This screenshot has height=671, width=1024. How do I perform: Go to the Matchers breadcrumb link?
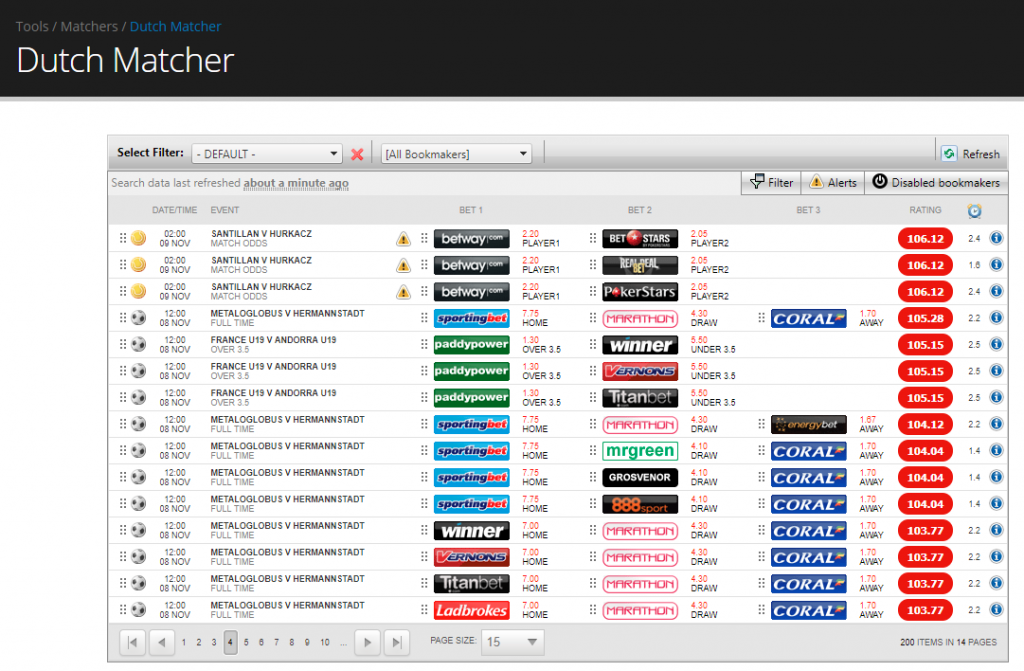(89, 27)
